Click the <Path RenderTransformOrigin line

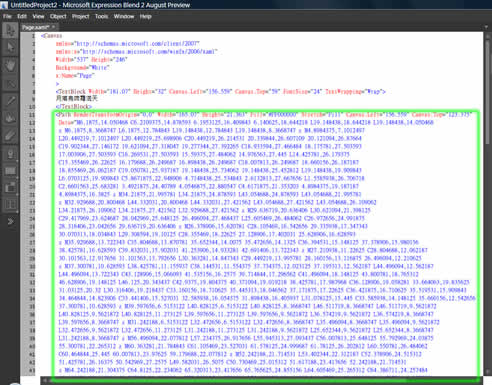point(264,115)
